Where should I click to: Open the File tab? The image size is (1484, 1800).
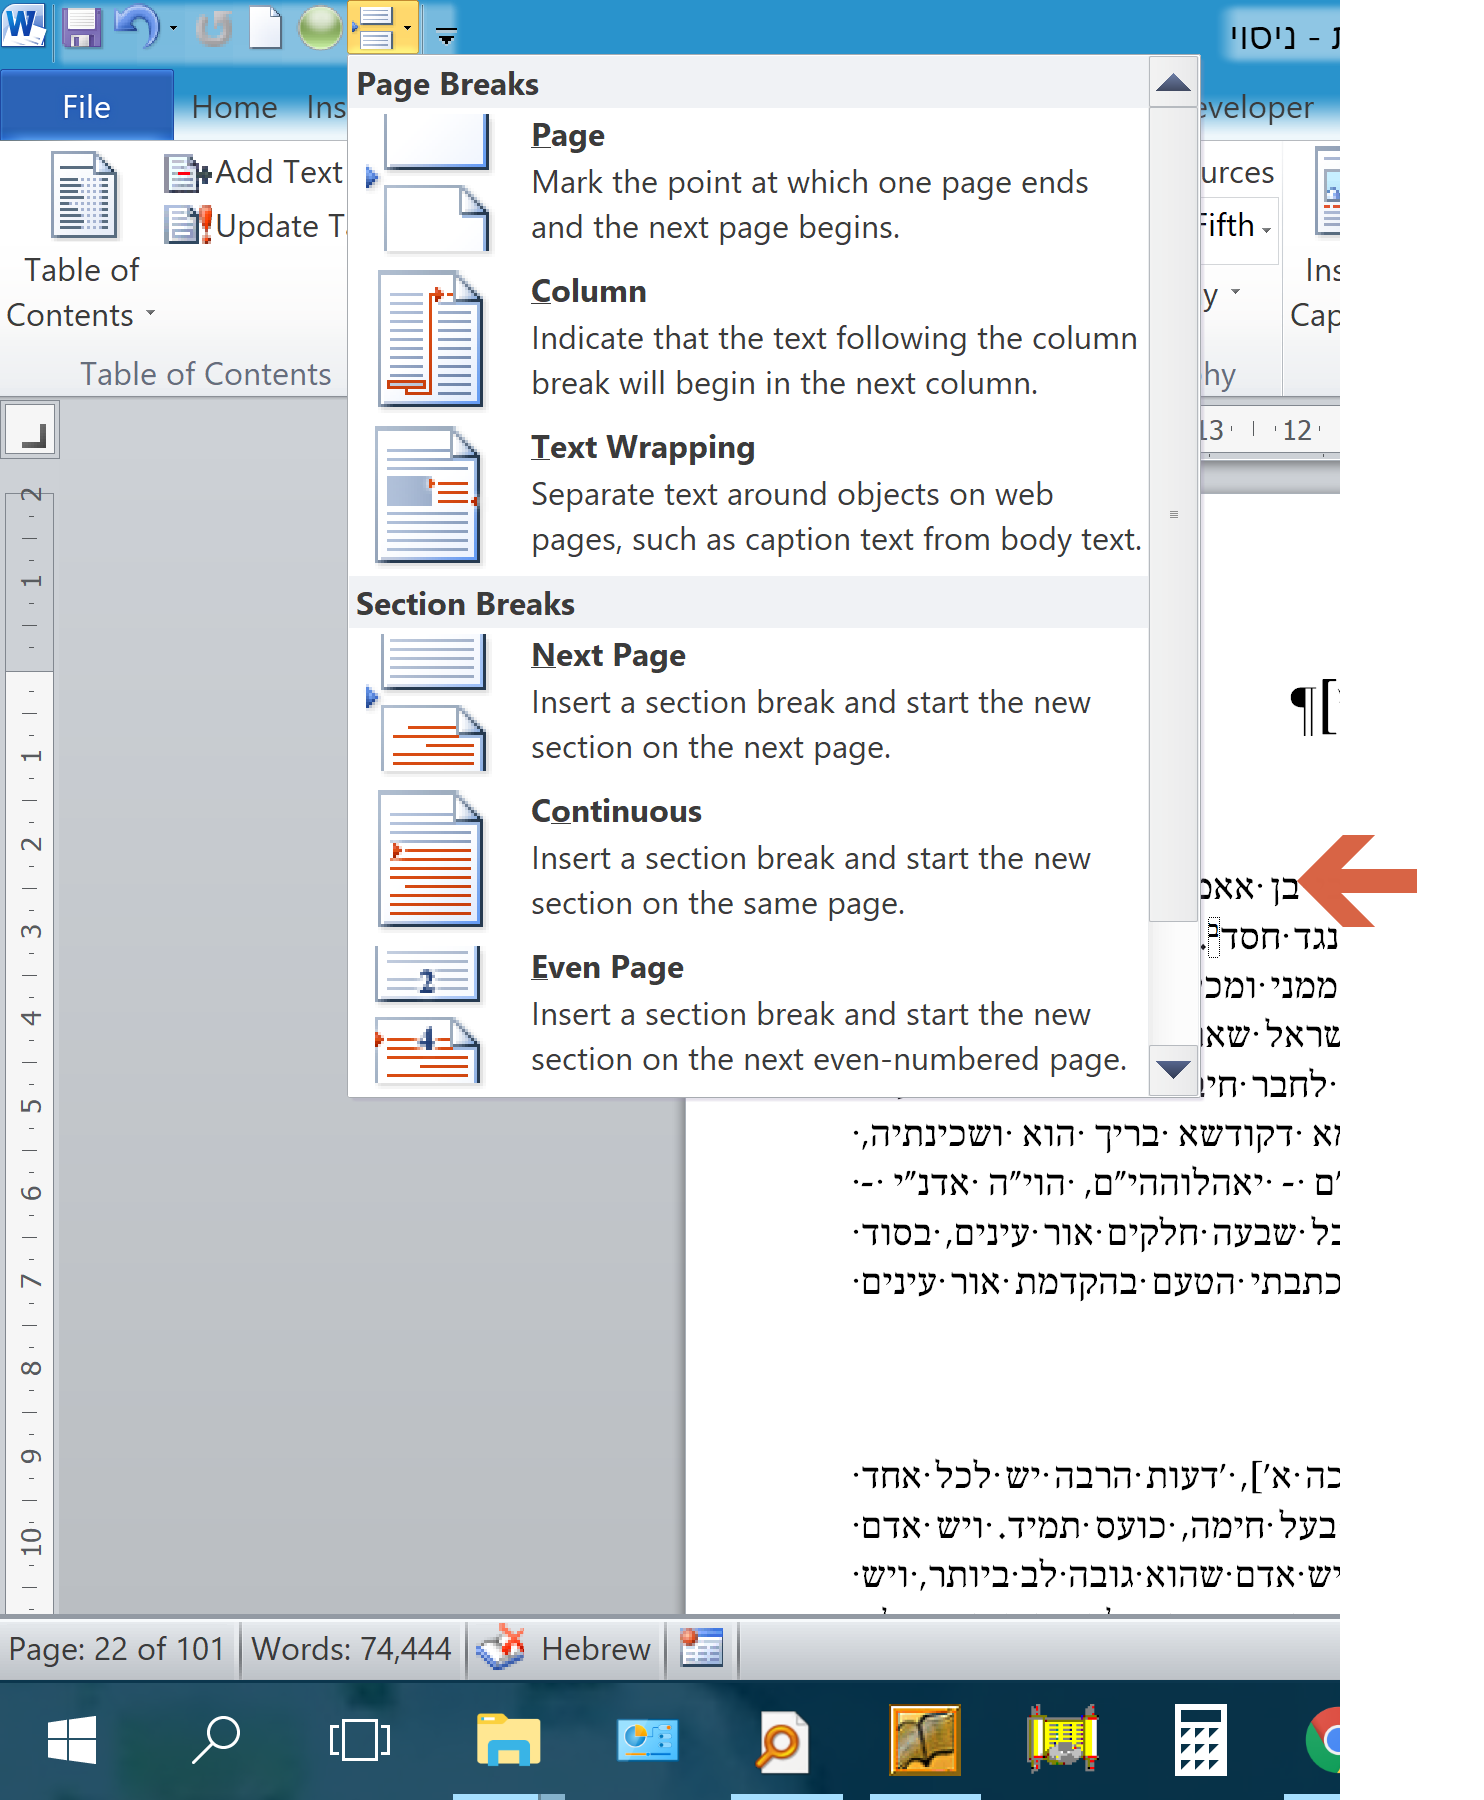coord(87,106)
